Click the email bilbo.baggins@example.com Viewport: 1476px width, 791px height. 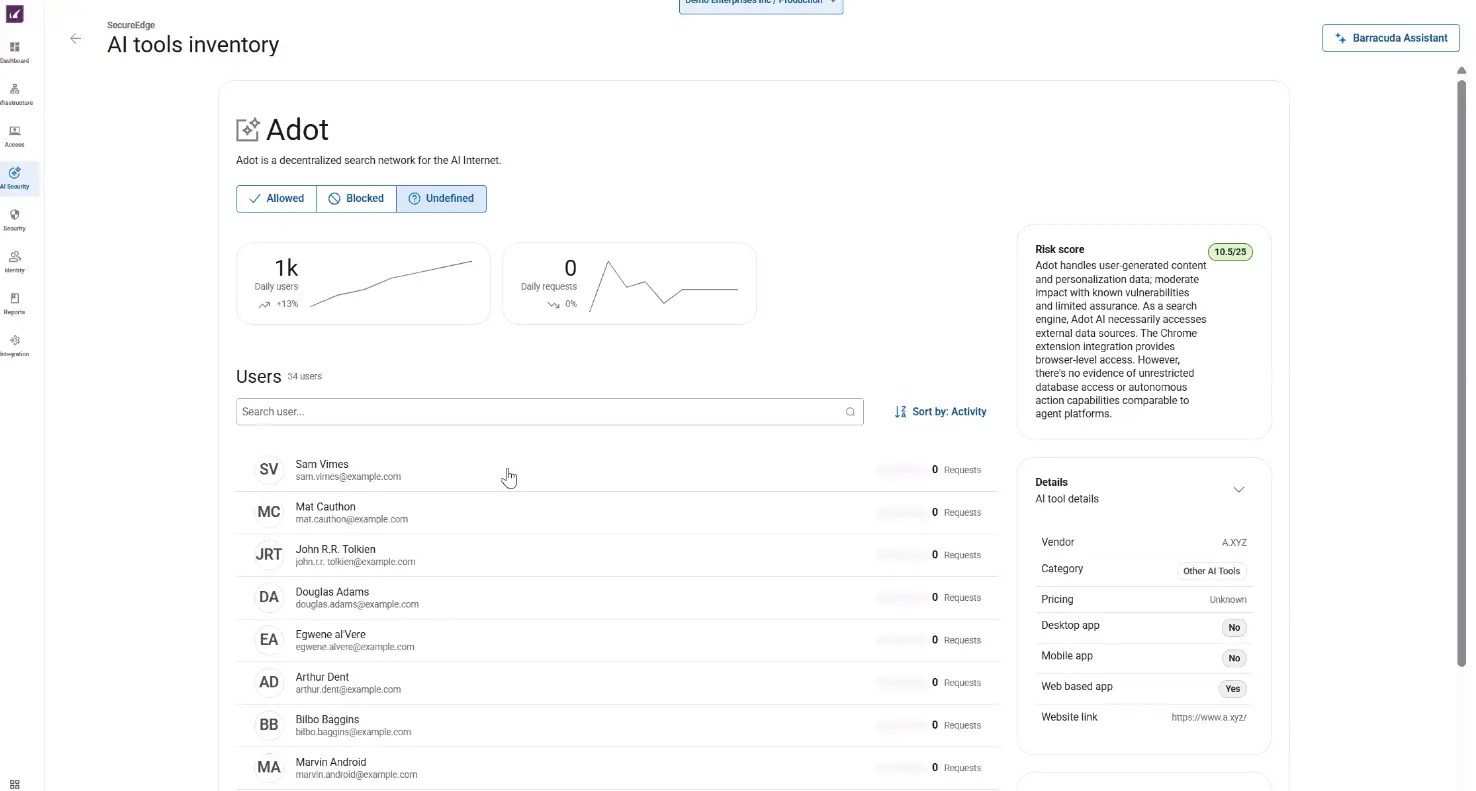353,732
